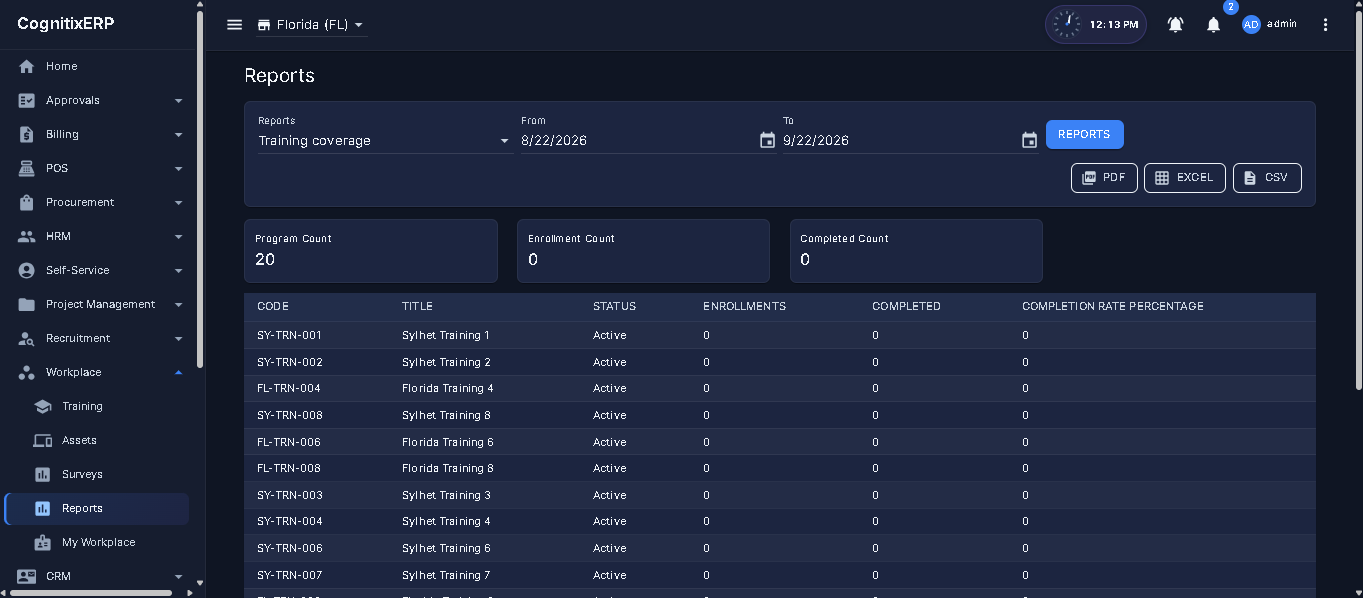
Task: Export the report as CSV
Action: 1267,178
